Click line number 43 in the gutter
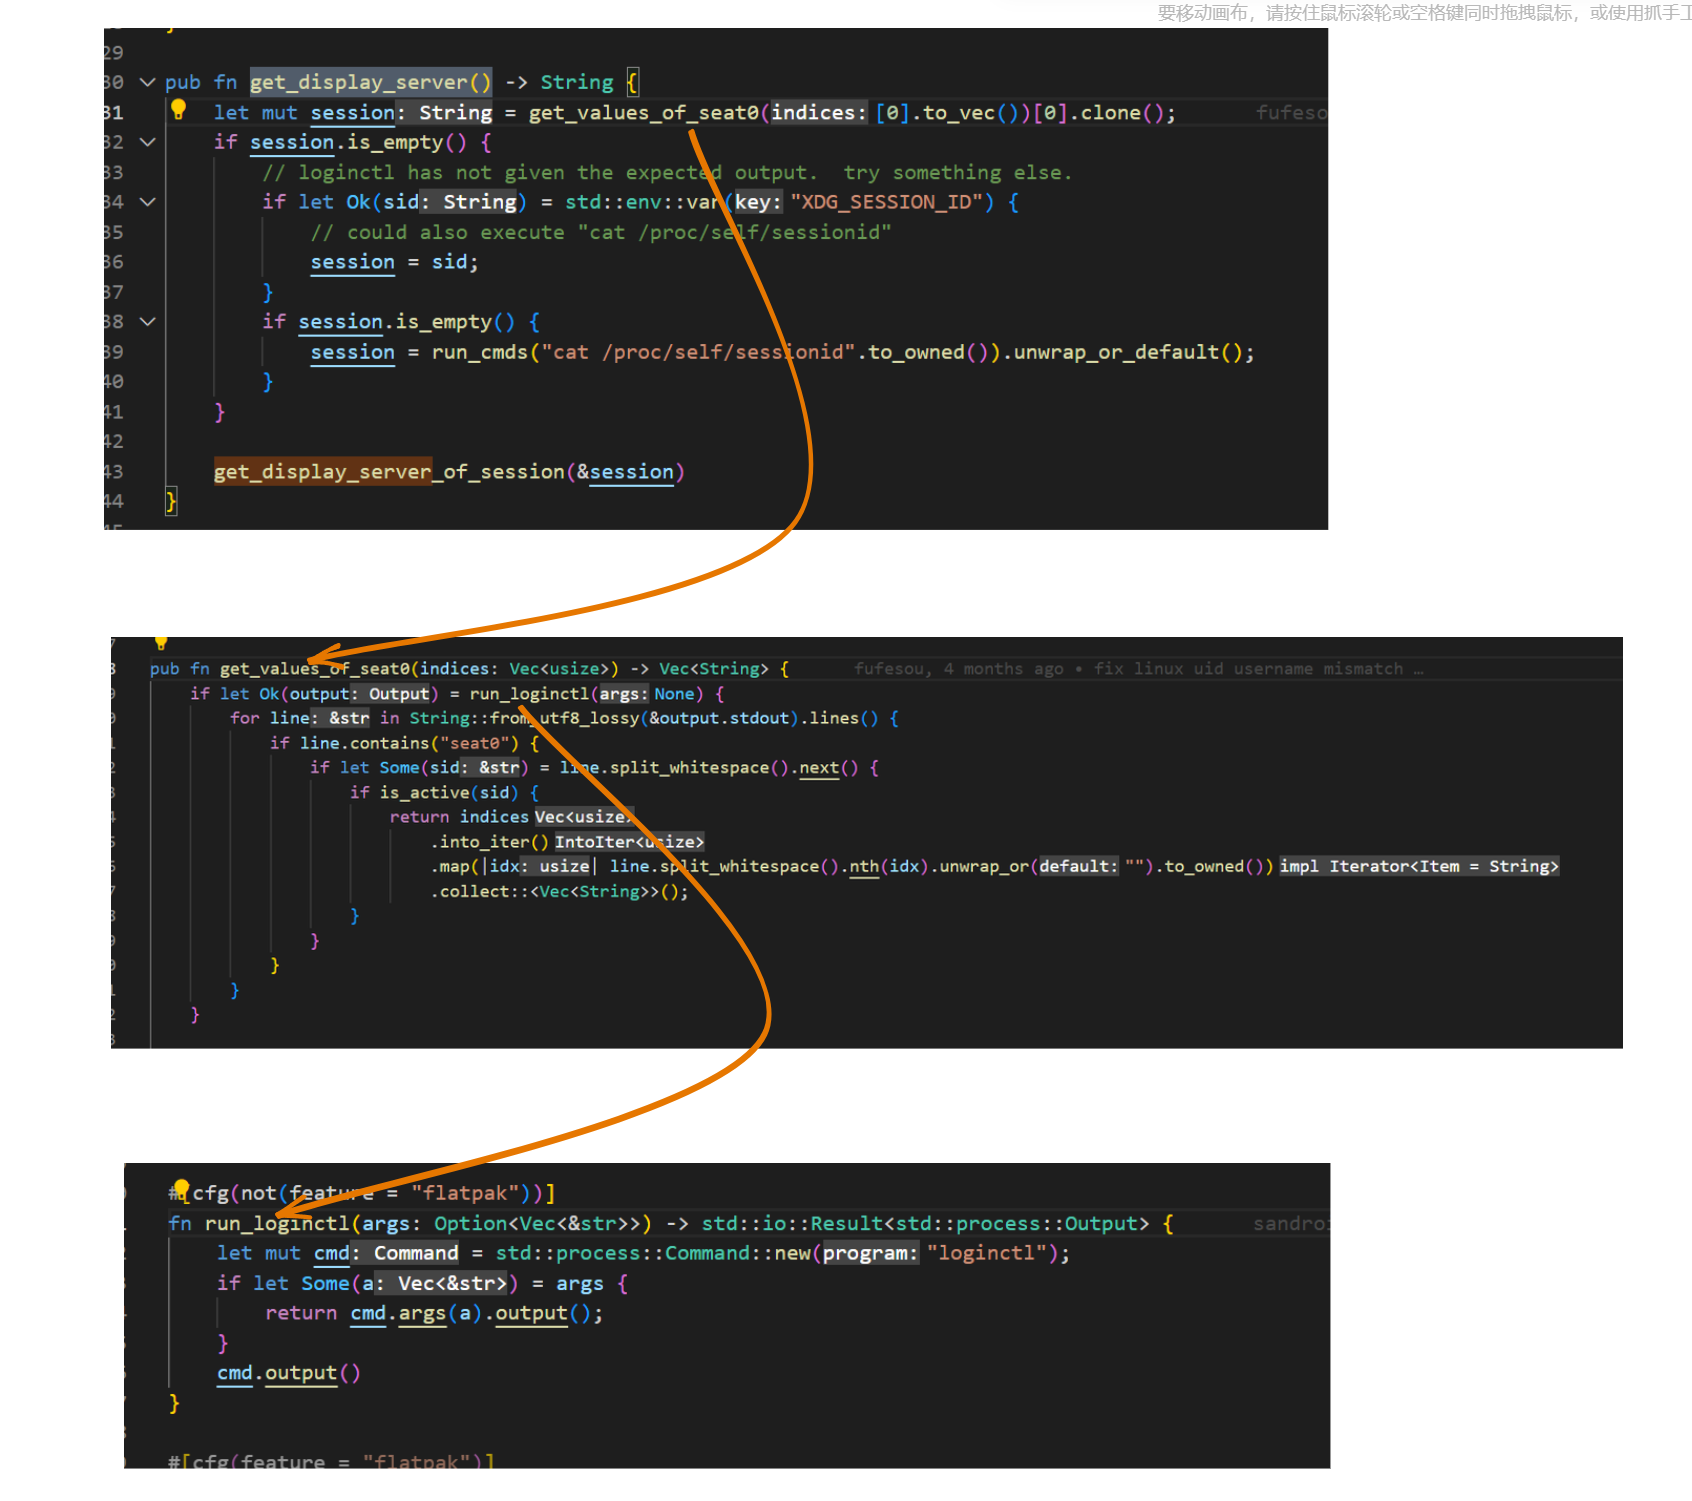 point(111,471)
